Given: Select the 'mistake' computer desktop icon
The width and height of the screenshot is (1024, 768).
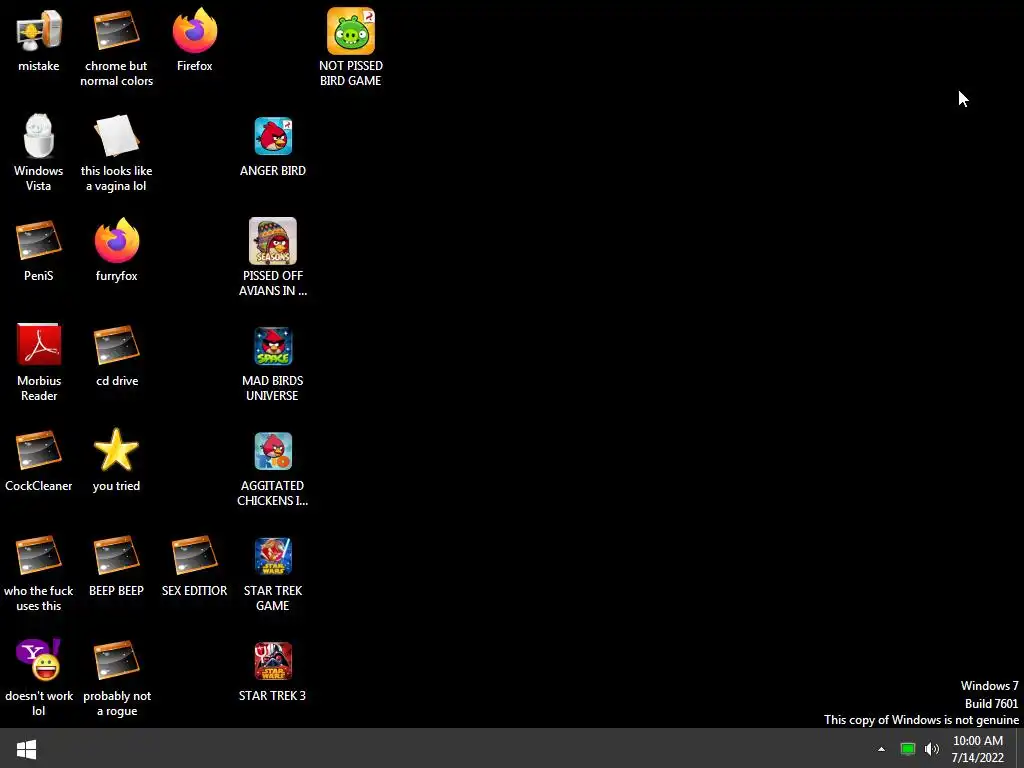Looking at the screenshot, I should pyautogui.click(x=39, y=31).
